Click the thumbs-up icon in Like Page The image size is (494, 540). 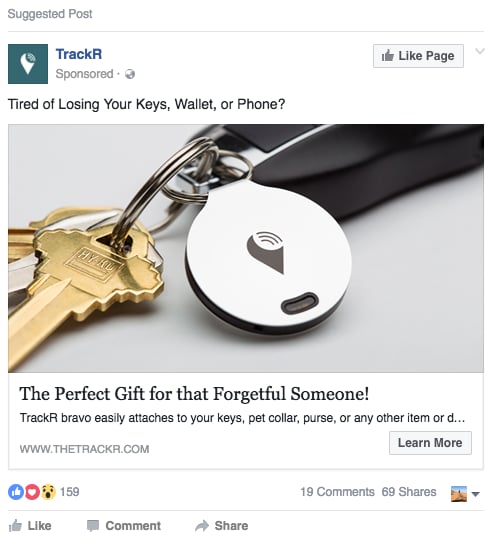click(388, 56)
